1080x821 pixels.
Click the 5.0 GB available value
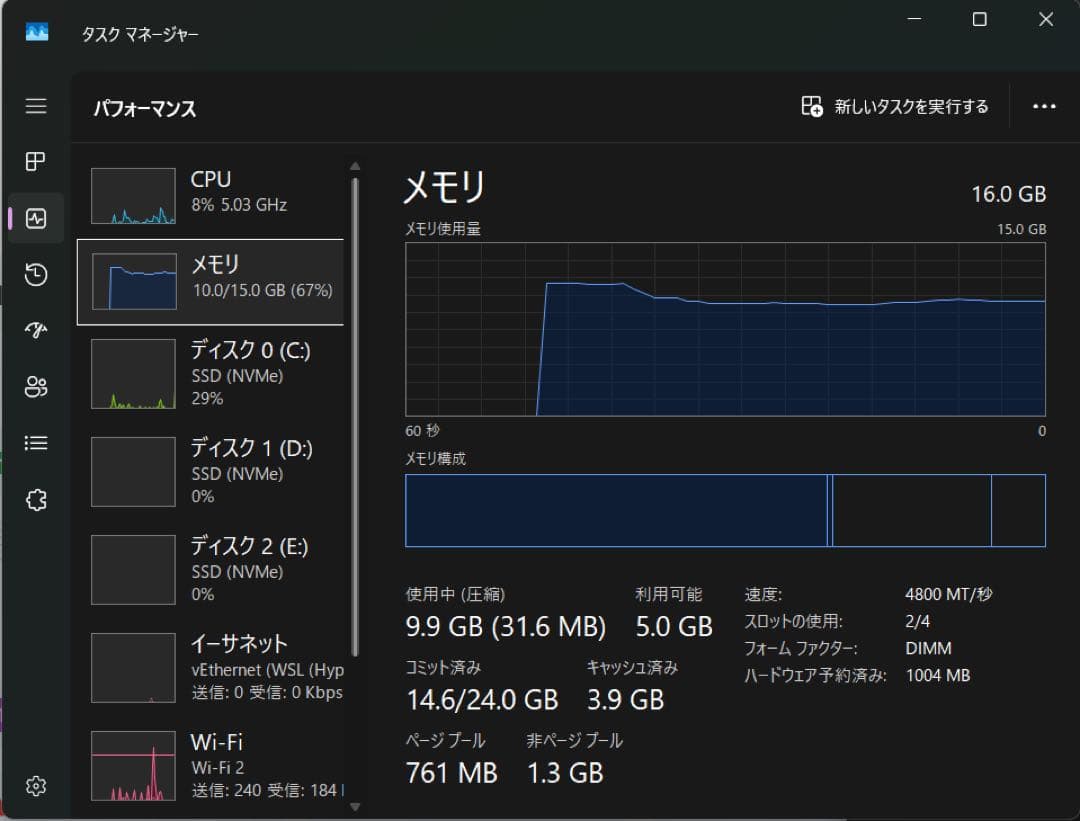pyautogui.click(x=674, y=627)
